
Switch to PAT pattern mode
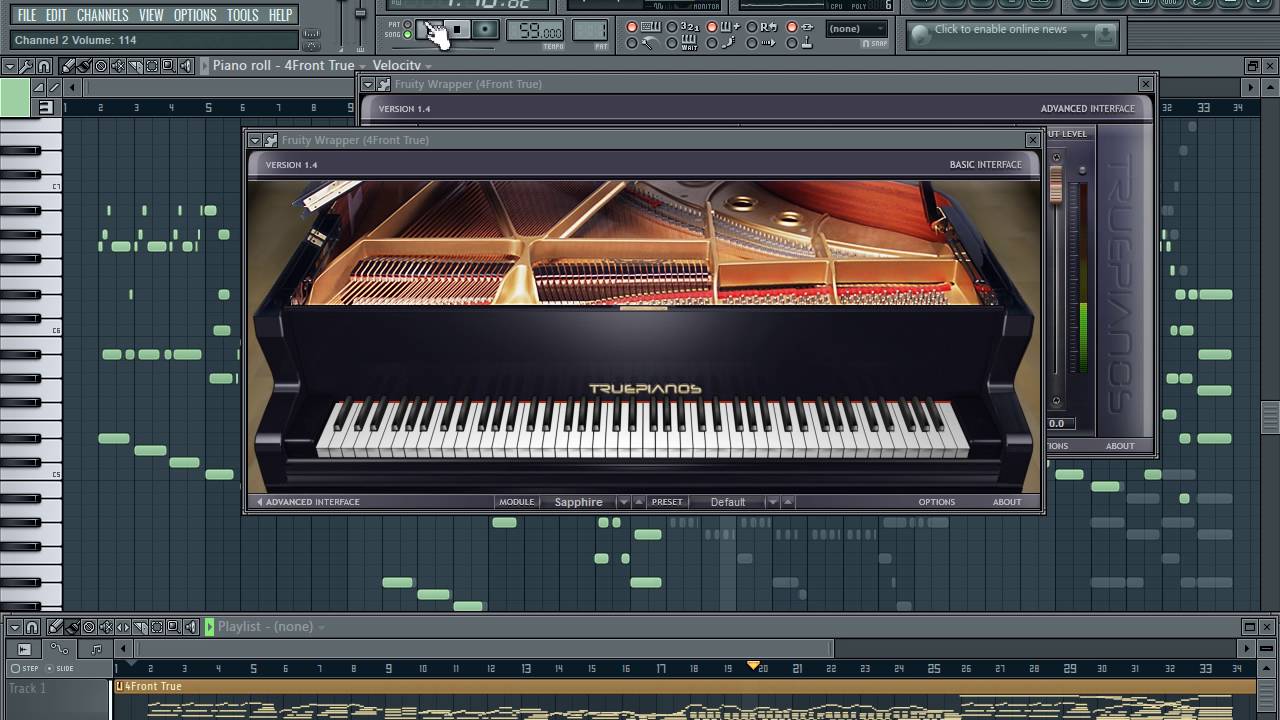pos(407,24)
